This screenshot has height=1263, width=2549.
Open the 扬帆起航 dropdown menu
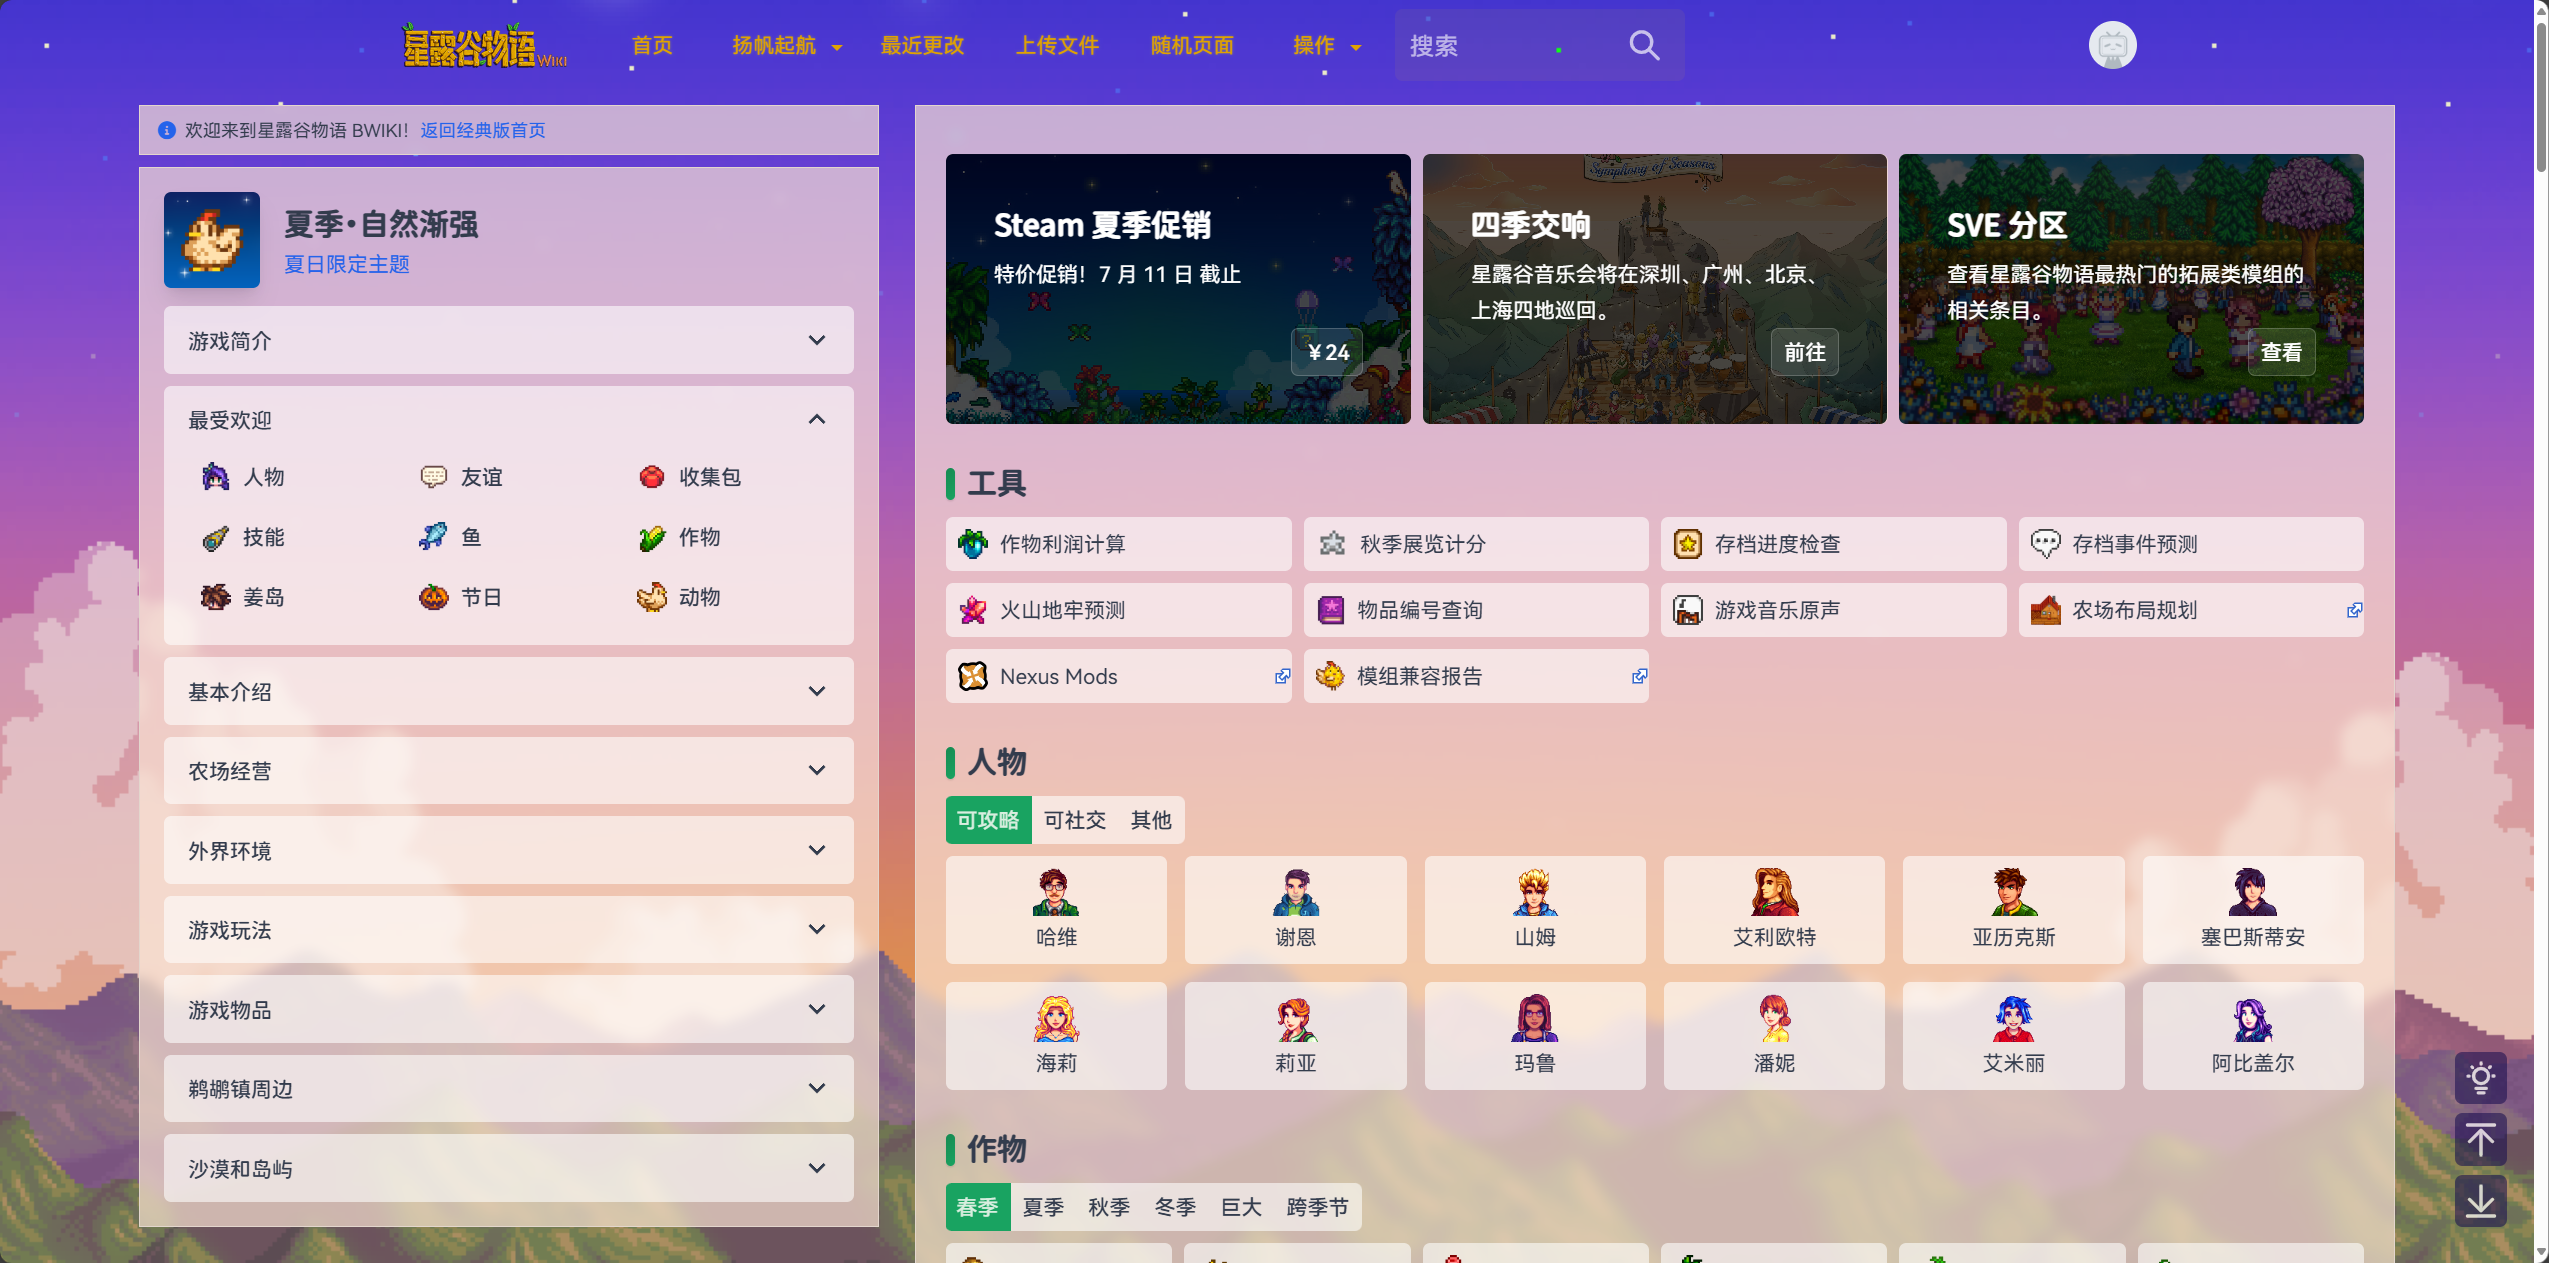tap(786, 45)
